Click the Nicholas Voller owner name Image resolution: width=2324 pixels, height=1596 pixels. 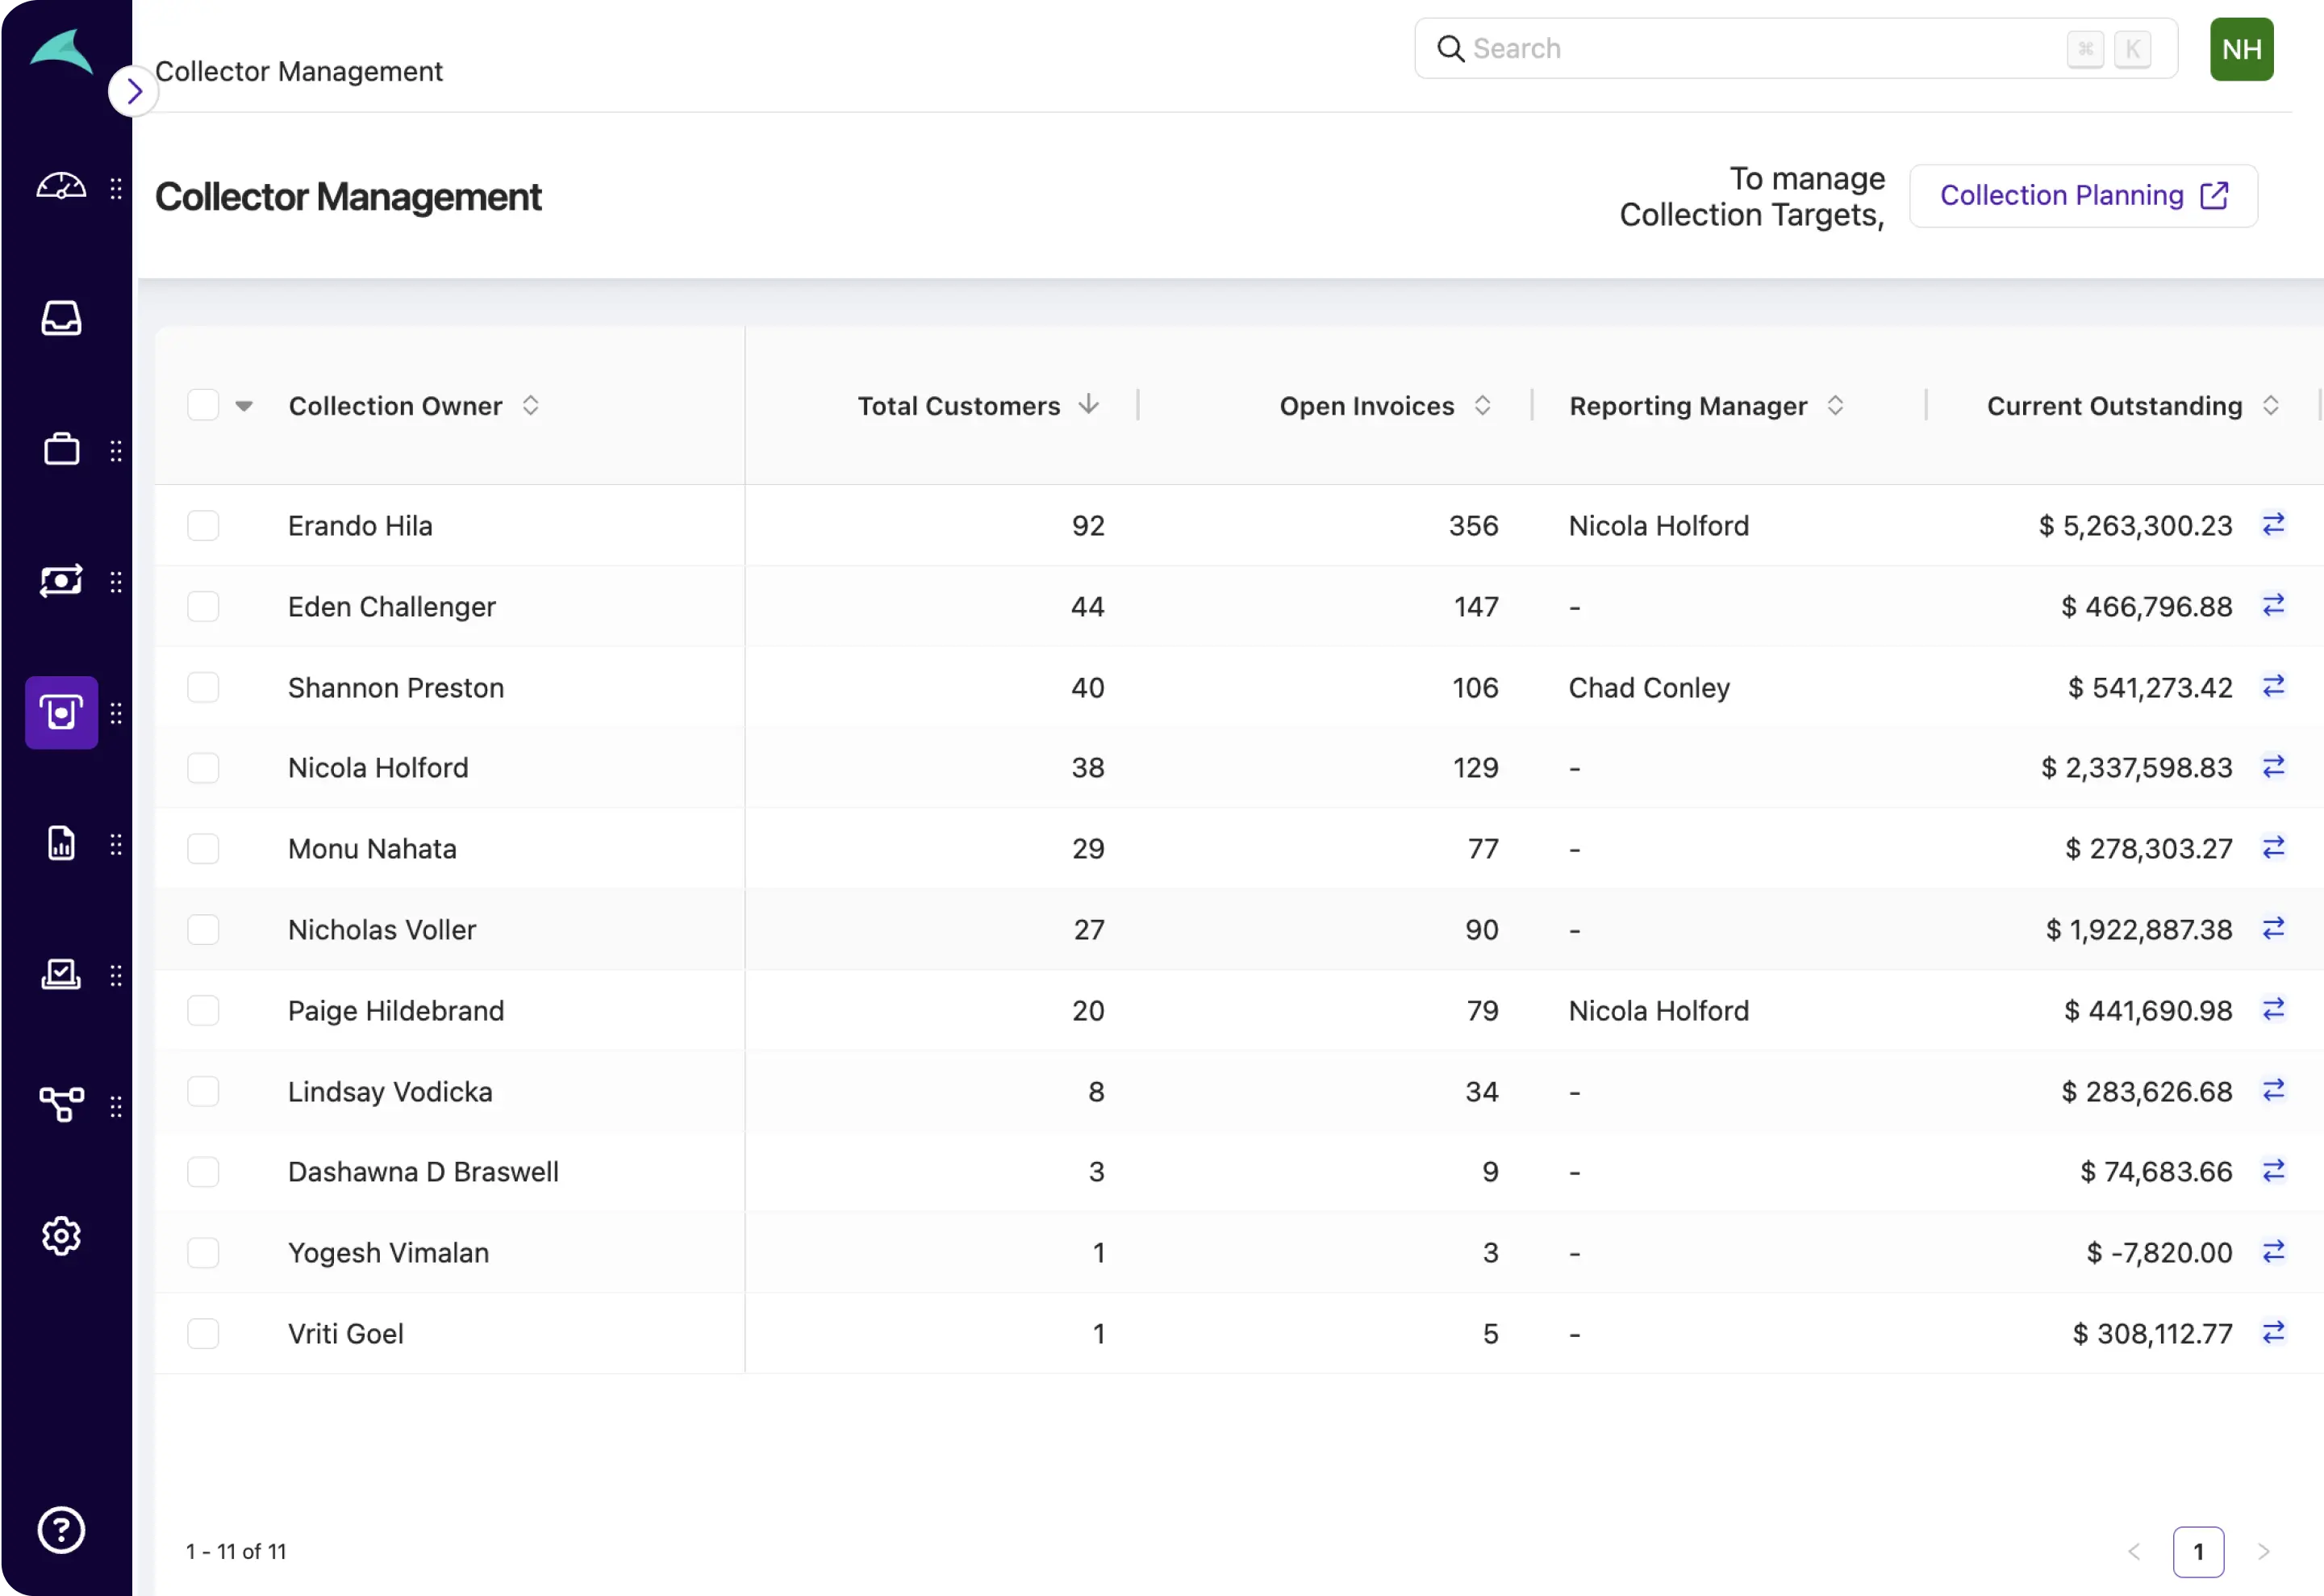pyautogui.click(x=382, y=930)
